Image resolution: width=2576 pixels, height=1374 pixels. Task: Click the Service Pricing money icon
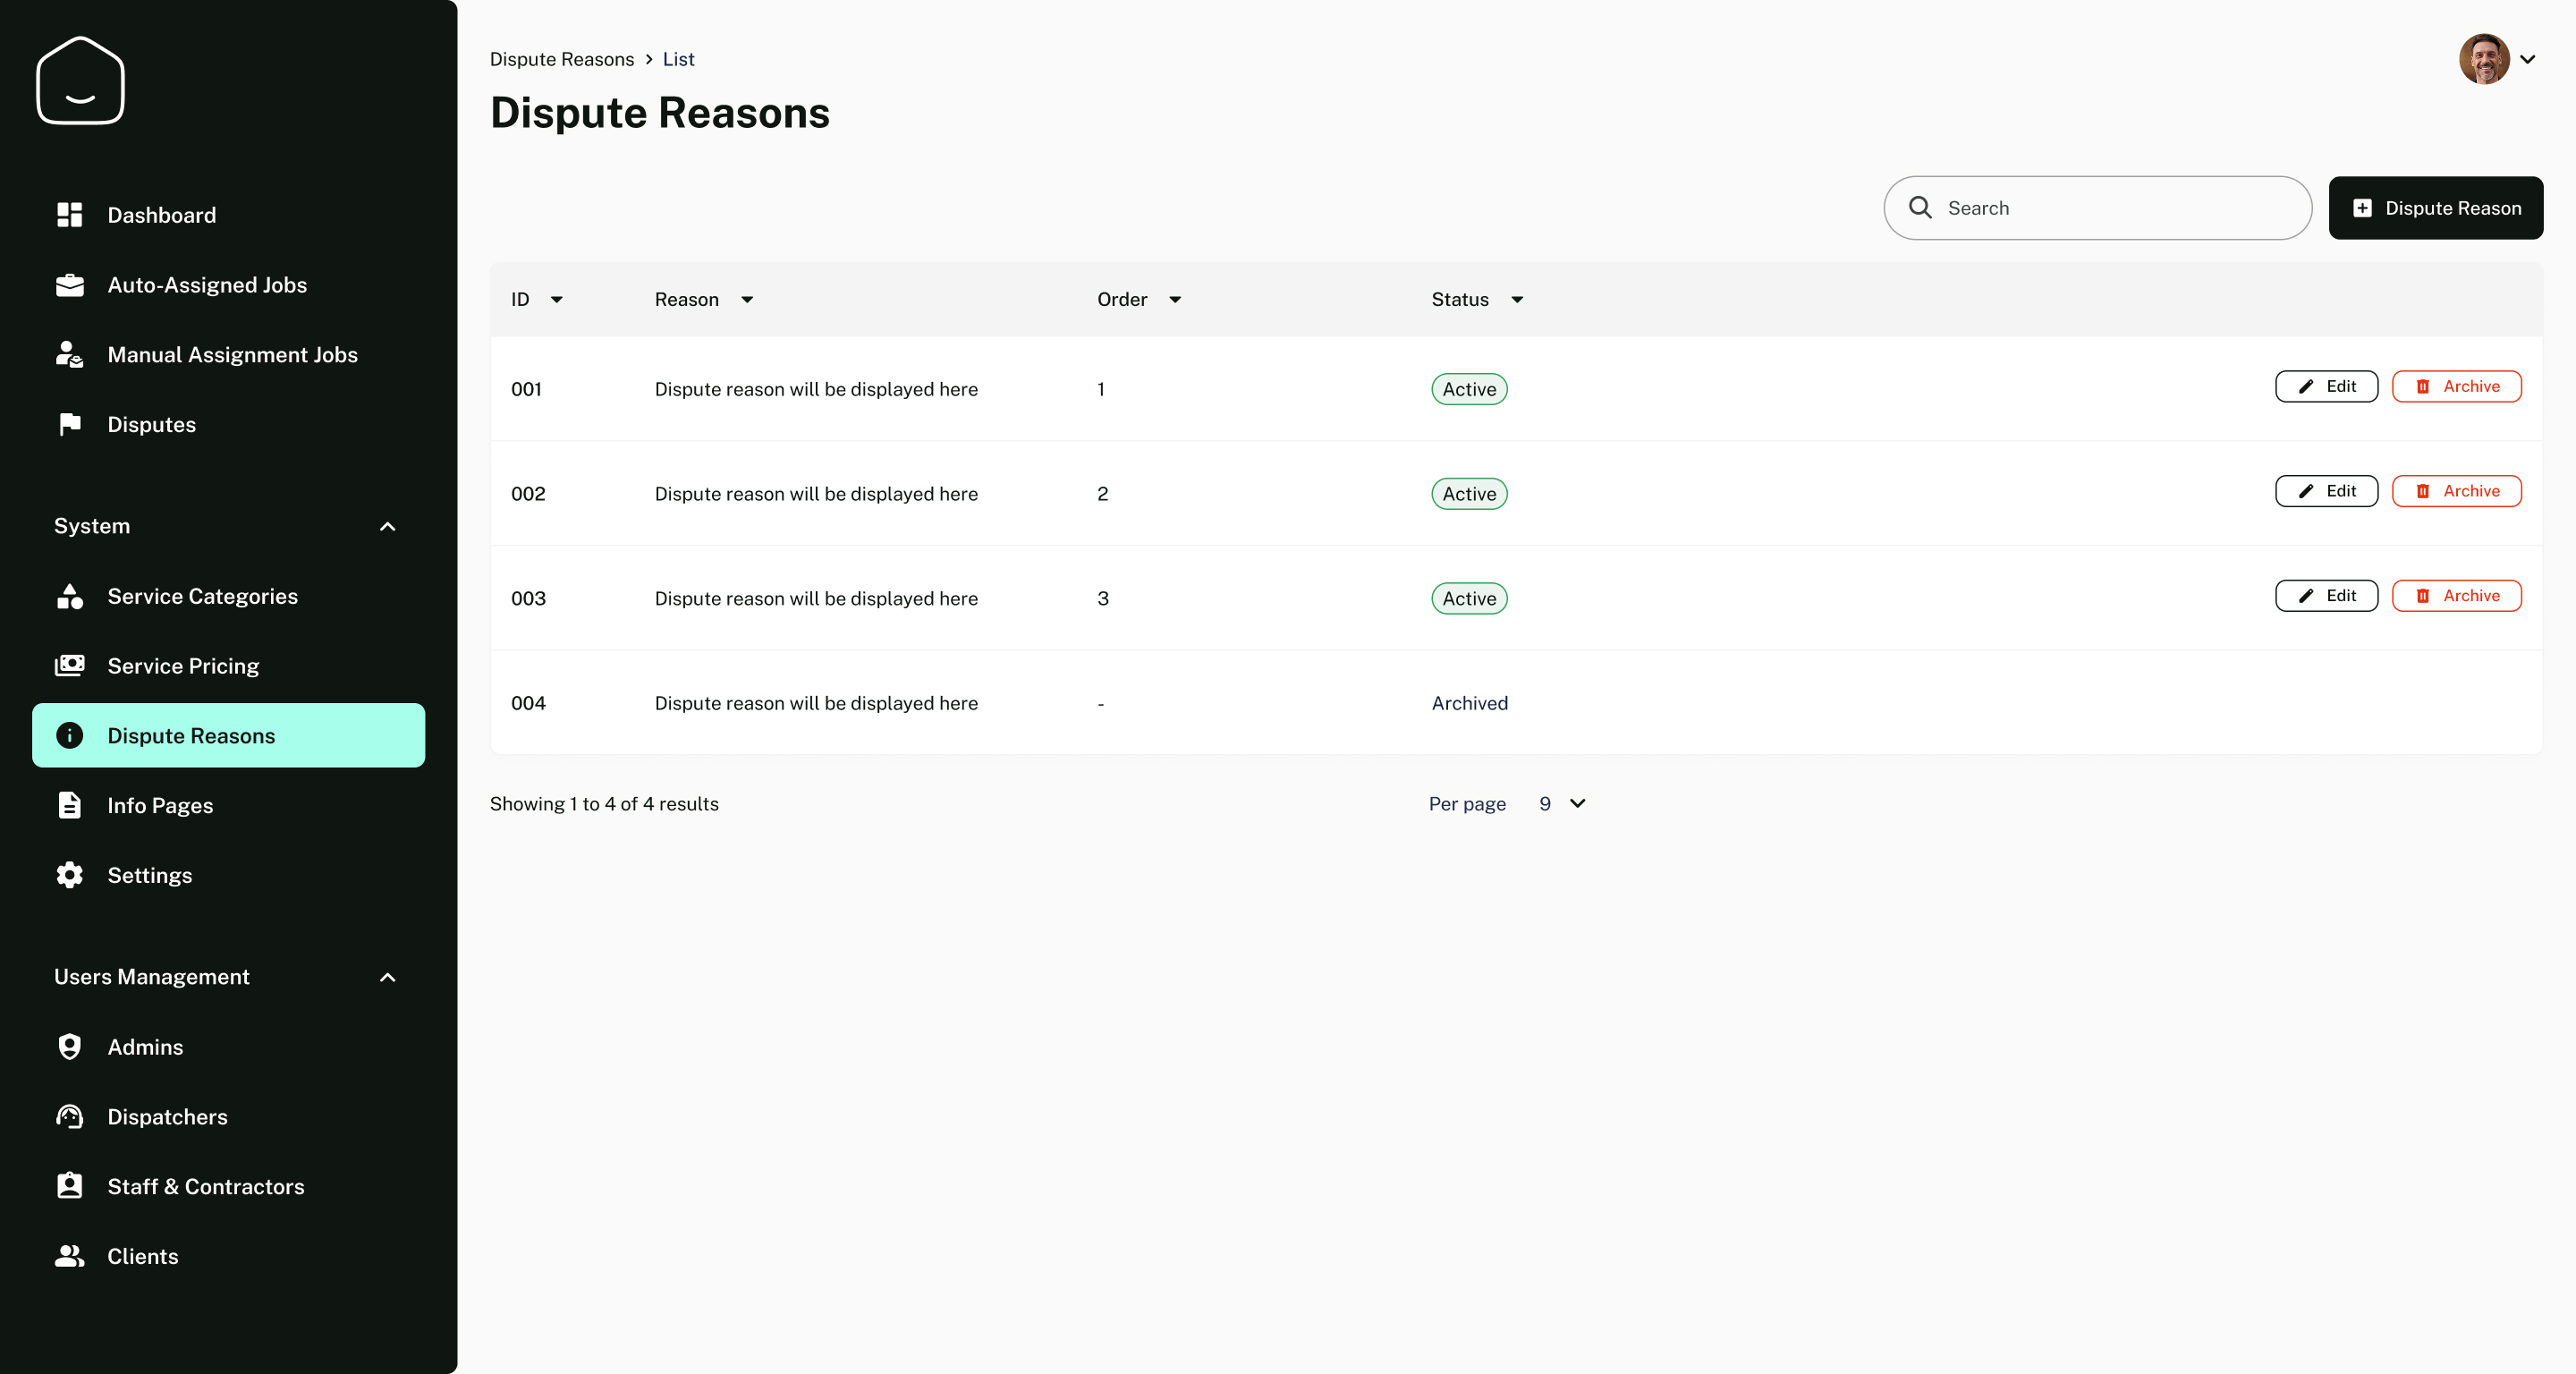[x=69, y=666]
